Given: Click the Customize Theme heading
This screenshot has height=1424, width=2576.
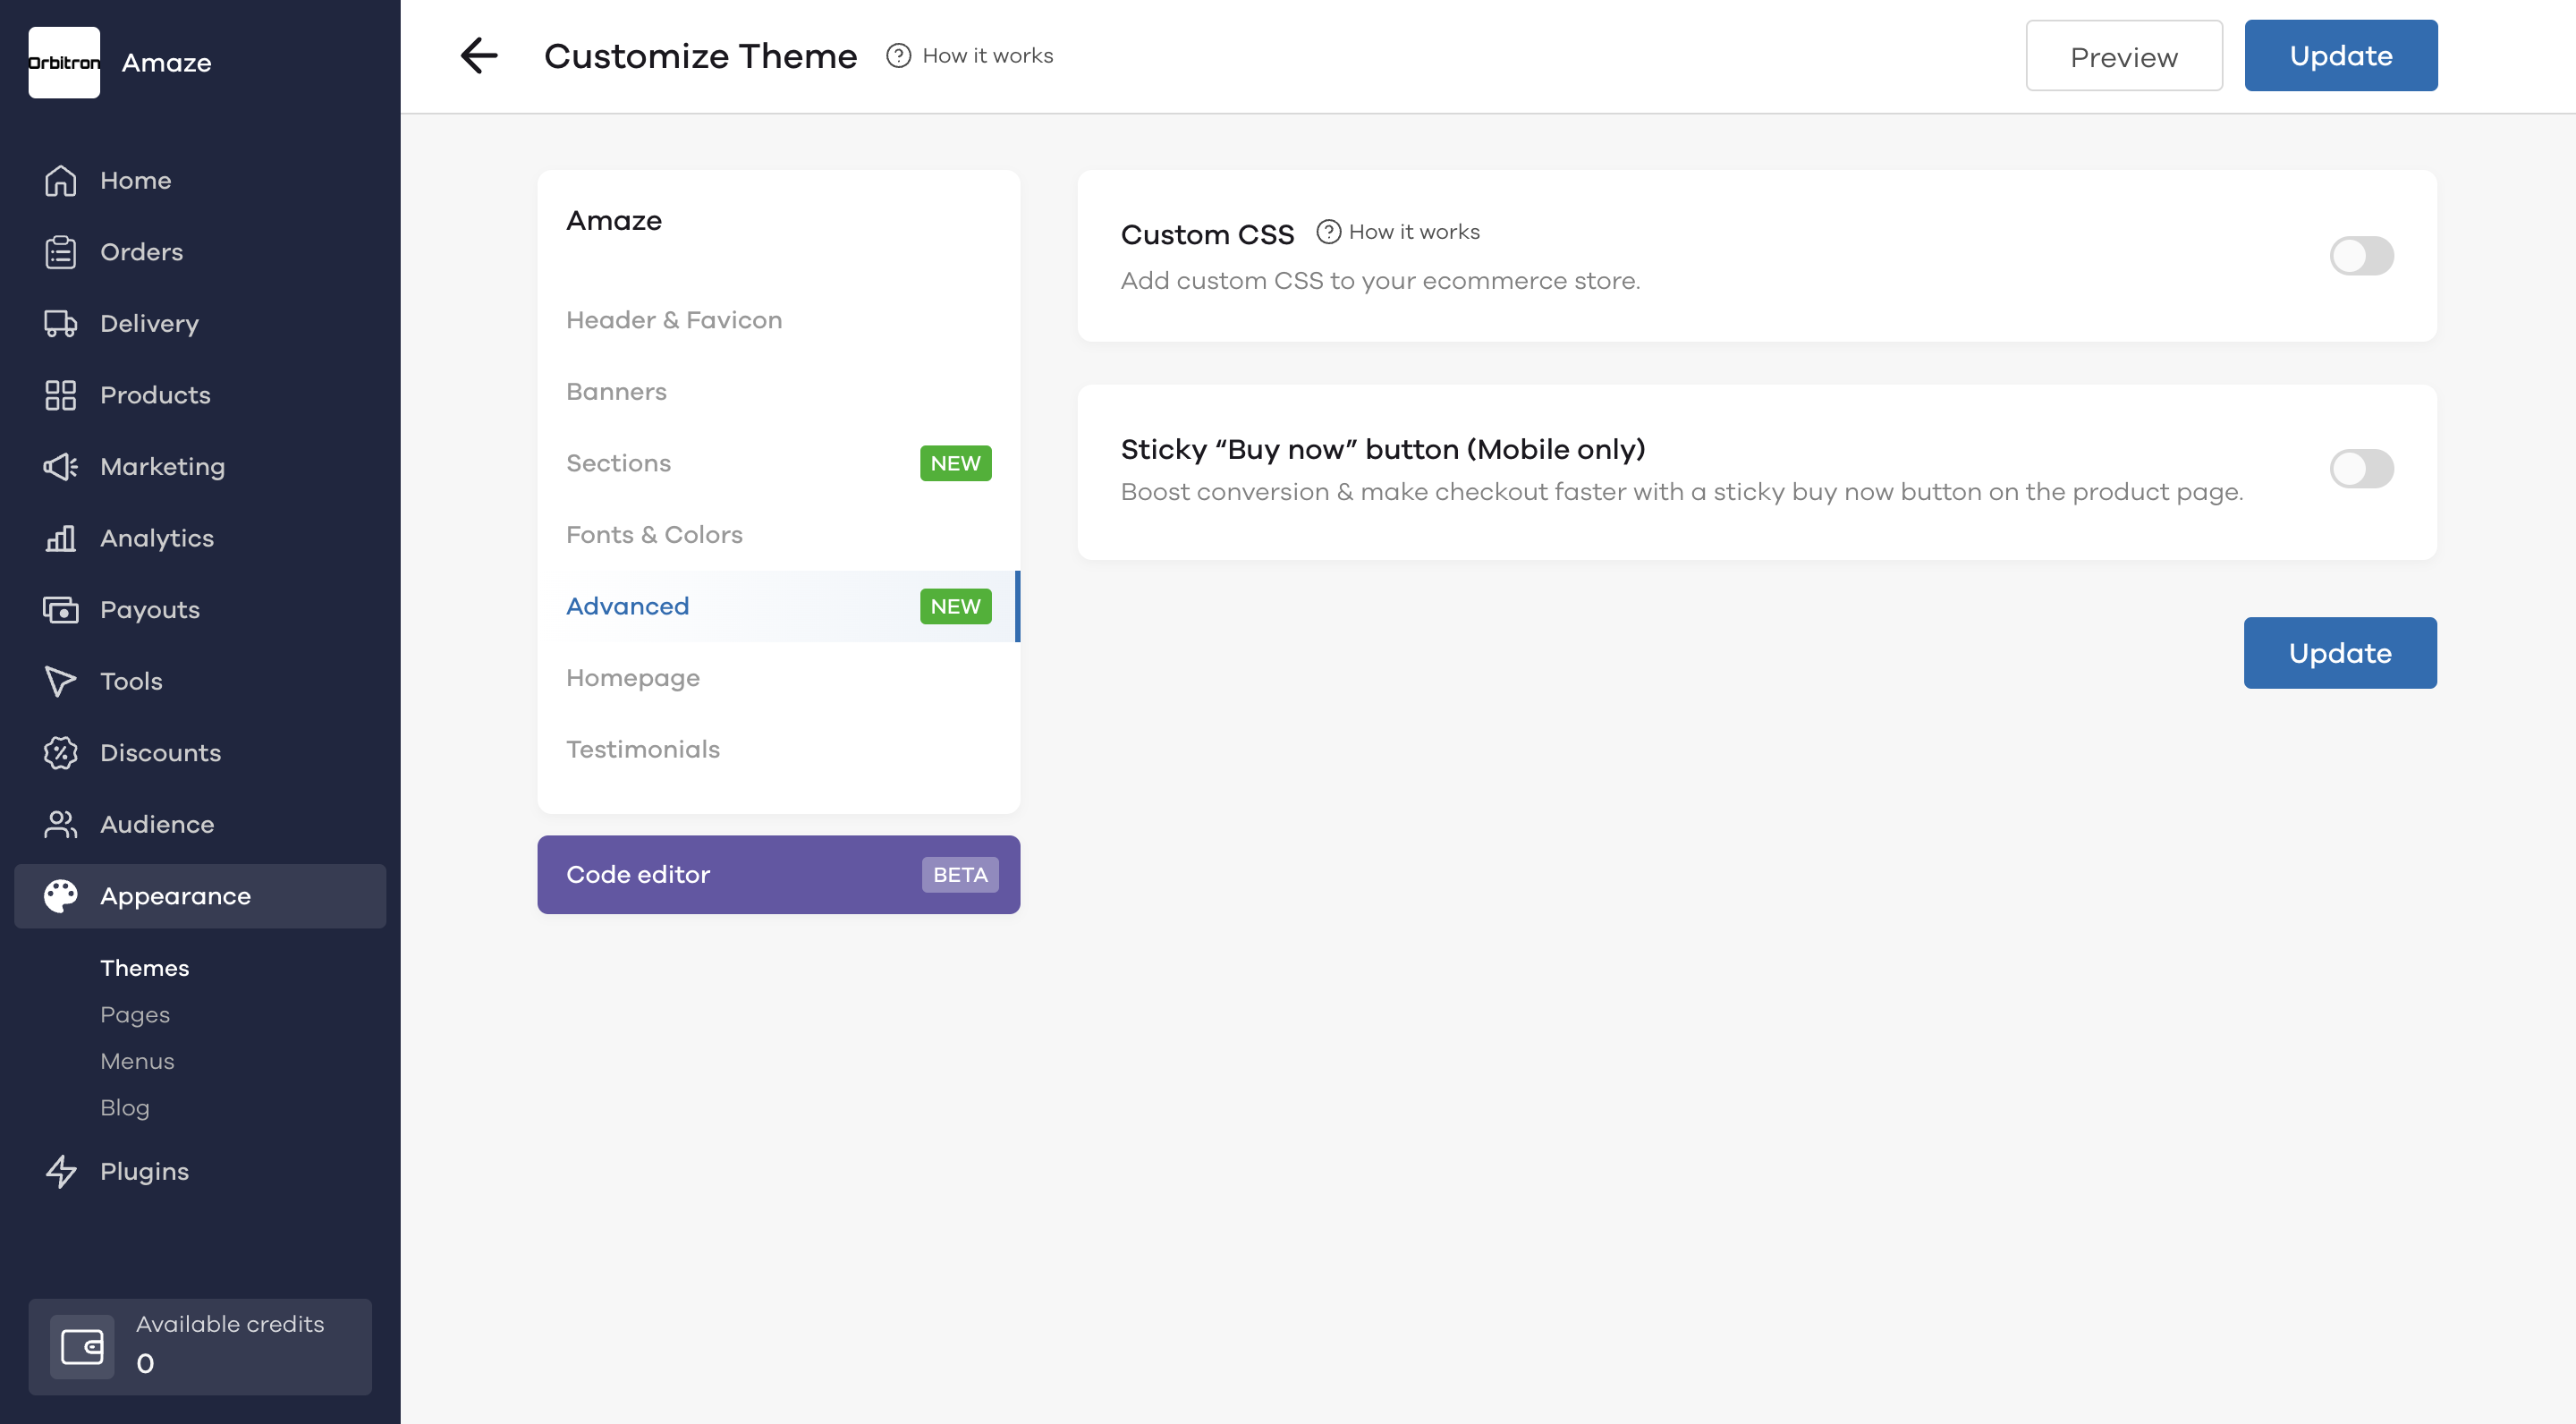Looking at the screenshot, I should [x=700, y=56].
